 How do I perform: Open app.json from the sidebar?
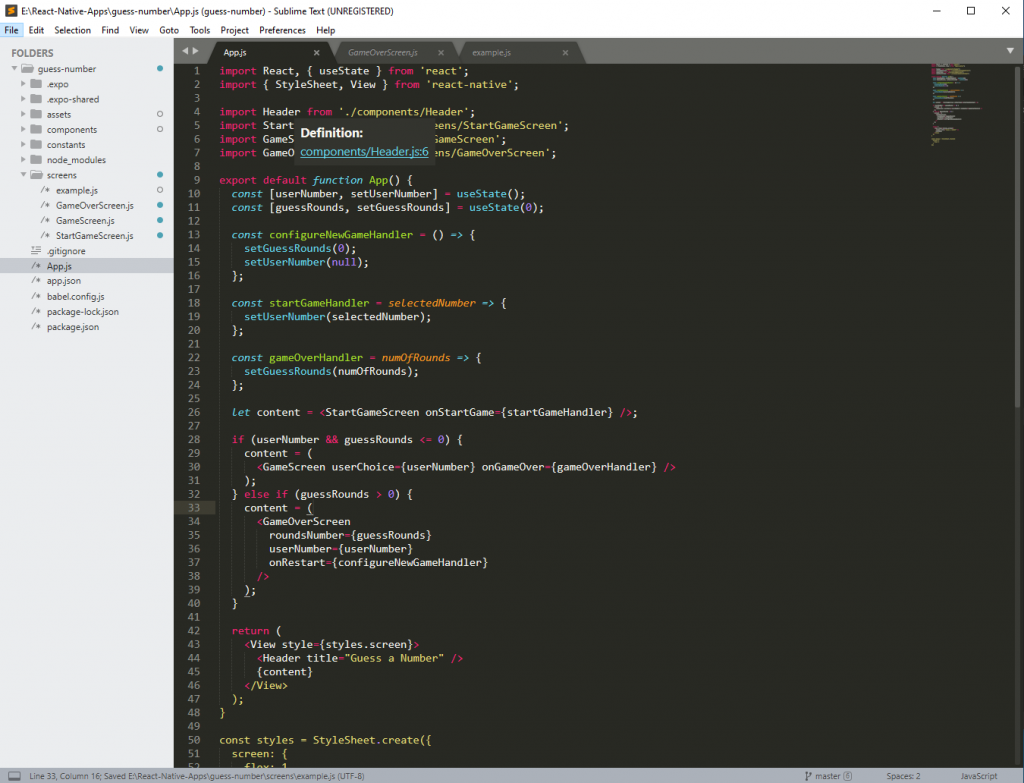pyautogui.click(x=63, y=281)
